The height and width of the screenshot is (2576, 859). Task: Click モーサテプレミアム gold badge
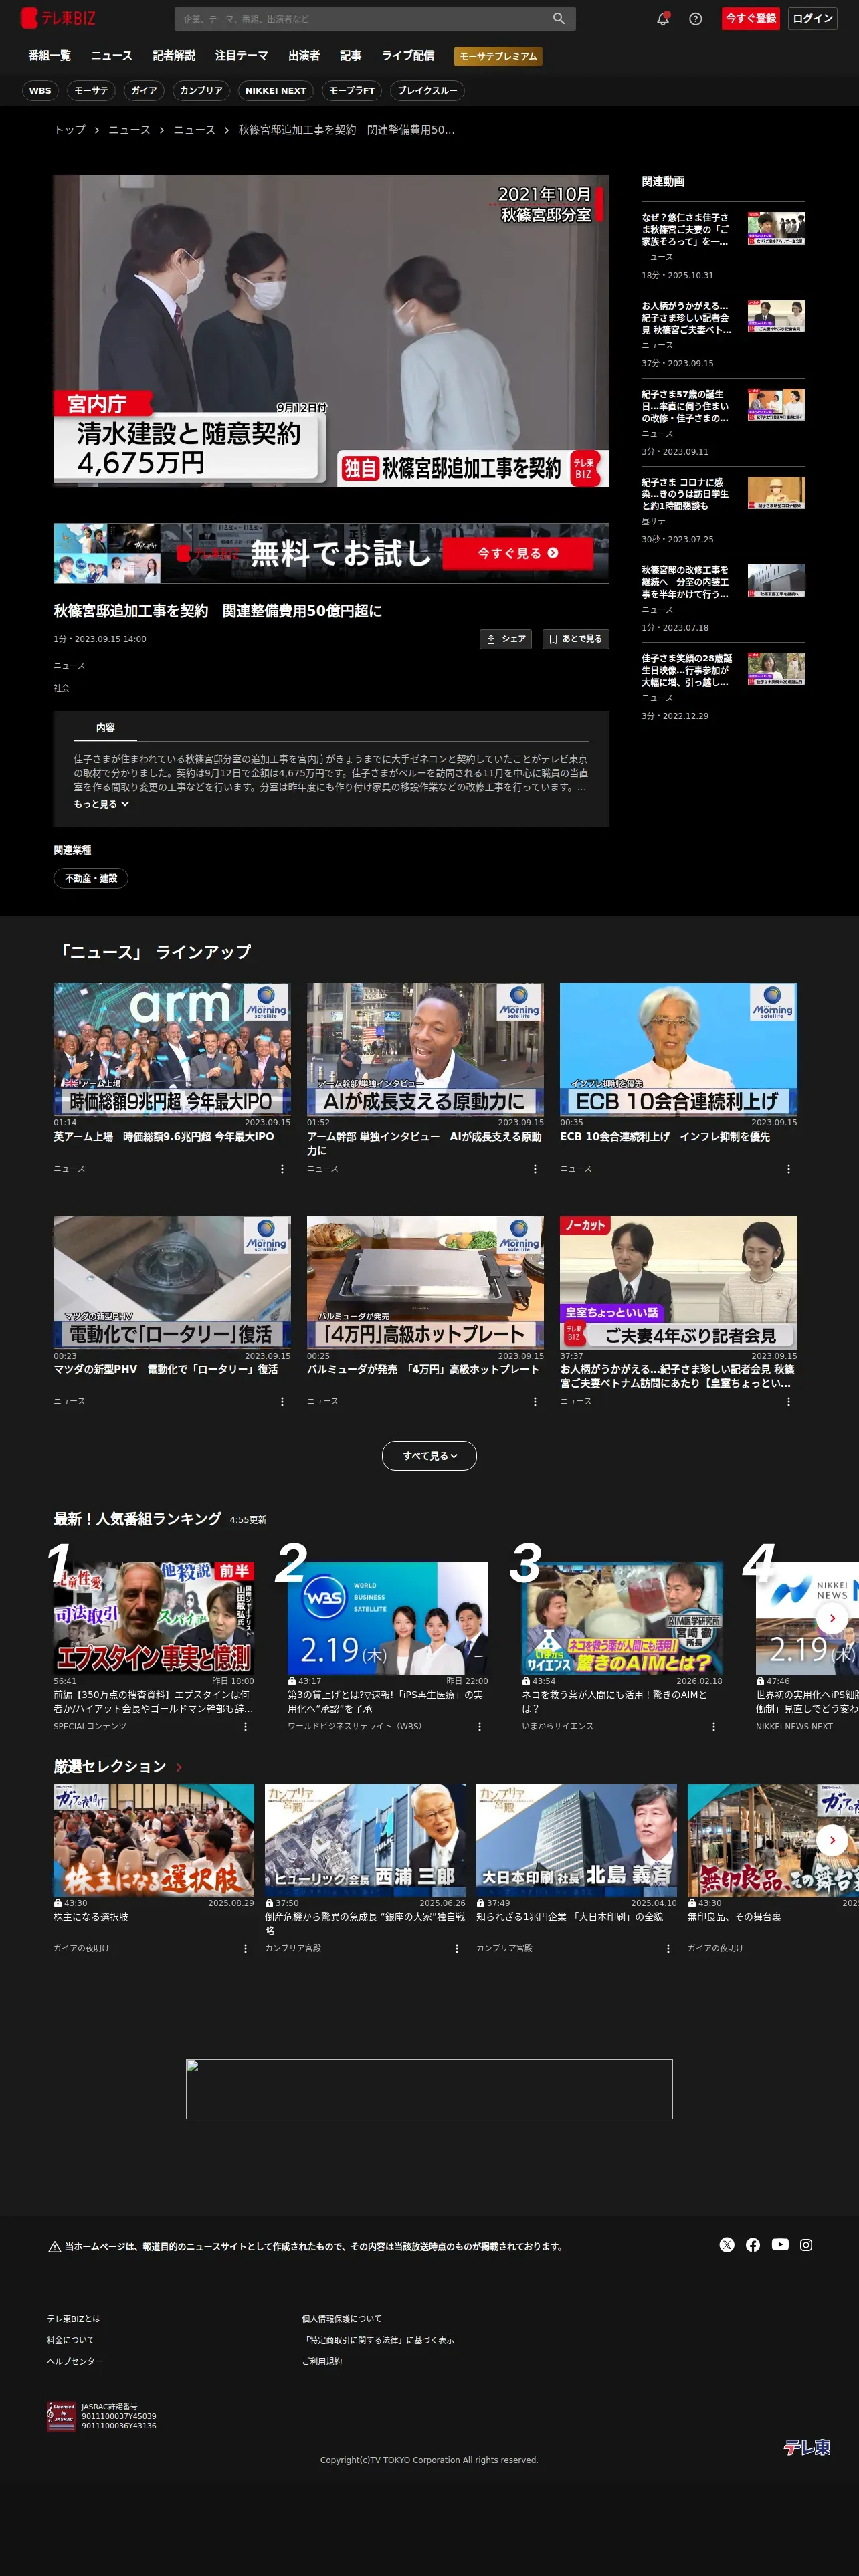pyautogui.click(x=498, y=56)
